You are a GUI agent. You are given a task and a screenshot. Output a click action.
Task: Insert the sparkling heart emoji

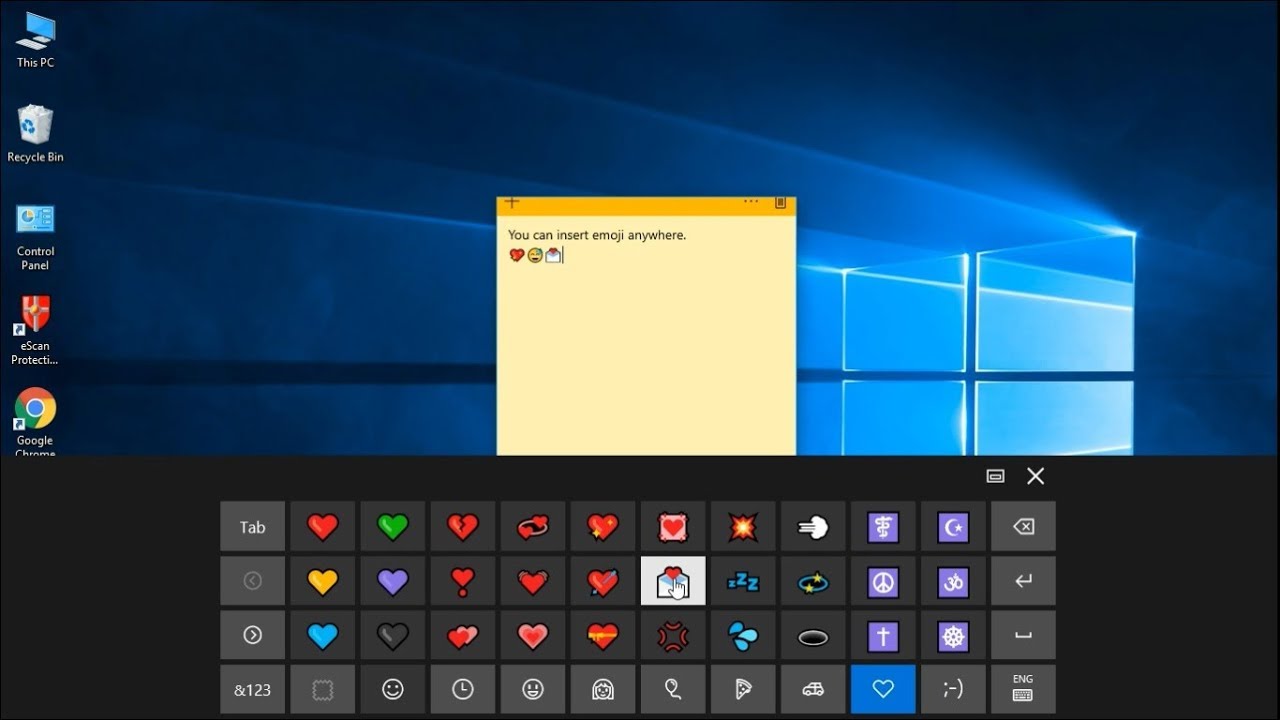click(602, 527)
